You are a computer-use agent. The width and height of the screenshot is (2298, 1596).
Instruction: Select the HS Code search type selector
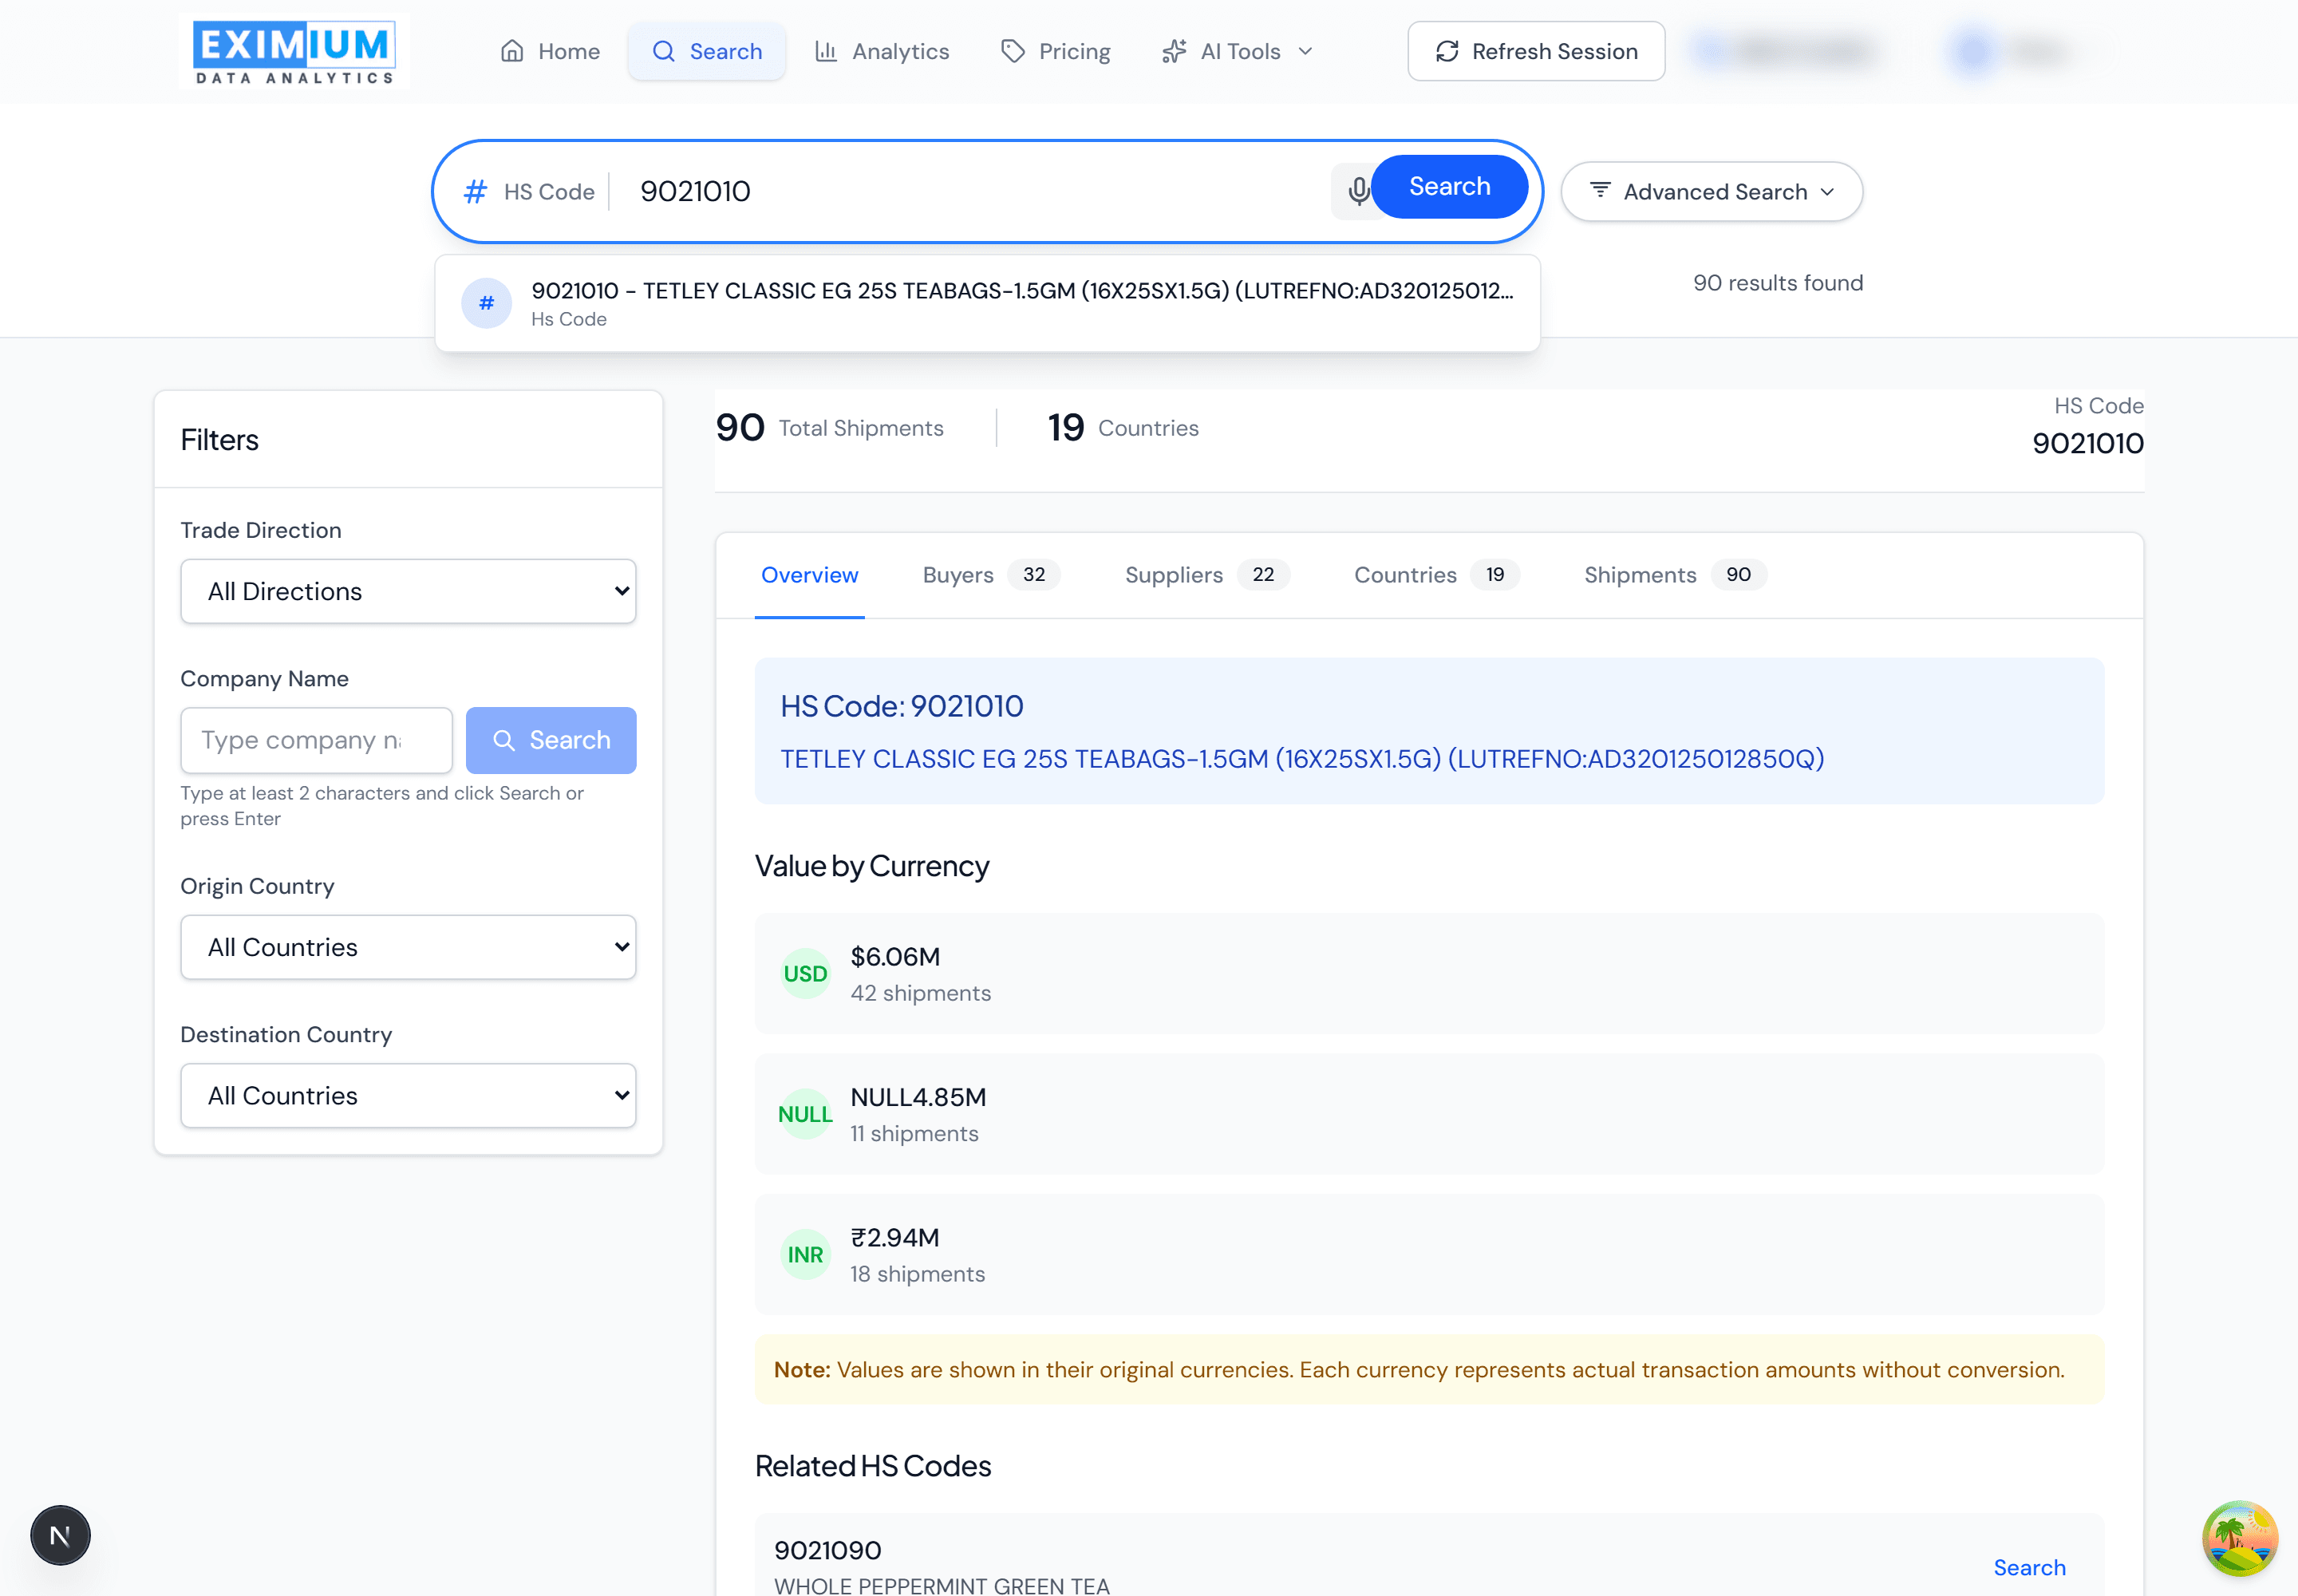click(529, 191)
